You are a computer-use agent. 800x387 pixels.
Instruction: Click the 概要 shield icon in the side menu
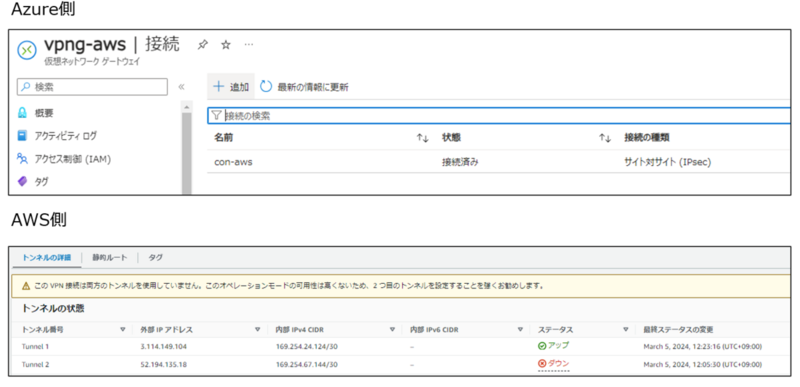(x=22, y=113)
